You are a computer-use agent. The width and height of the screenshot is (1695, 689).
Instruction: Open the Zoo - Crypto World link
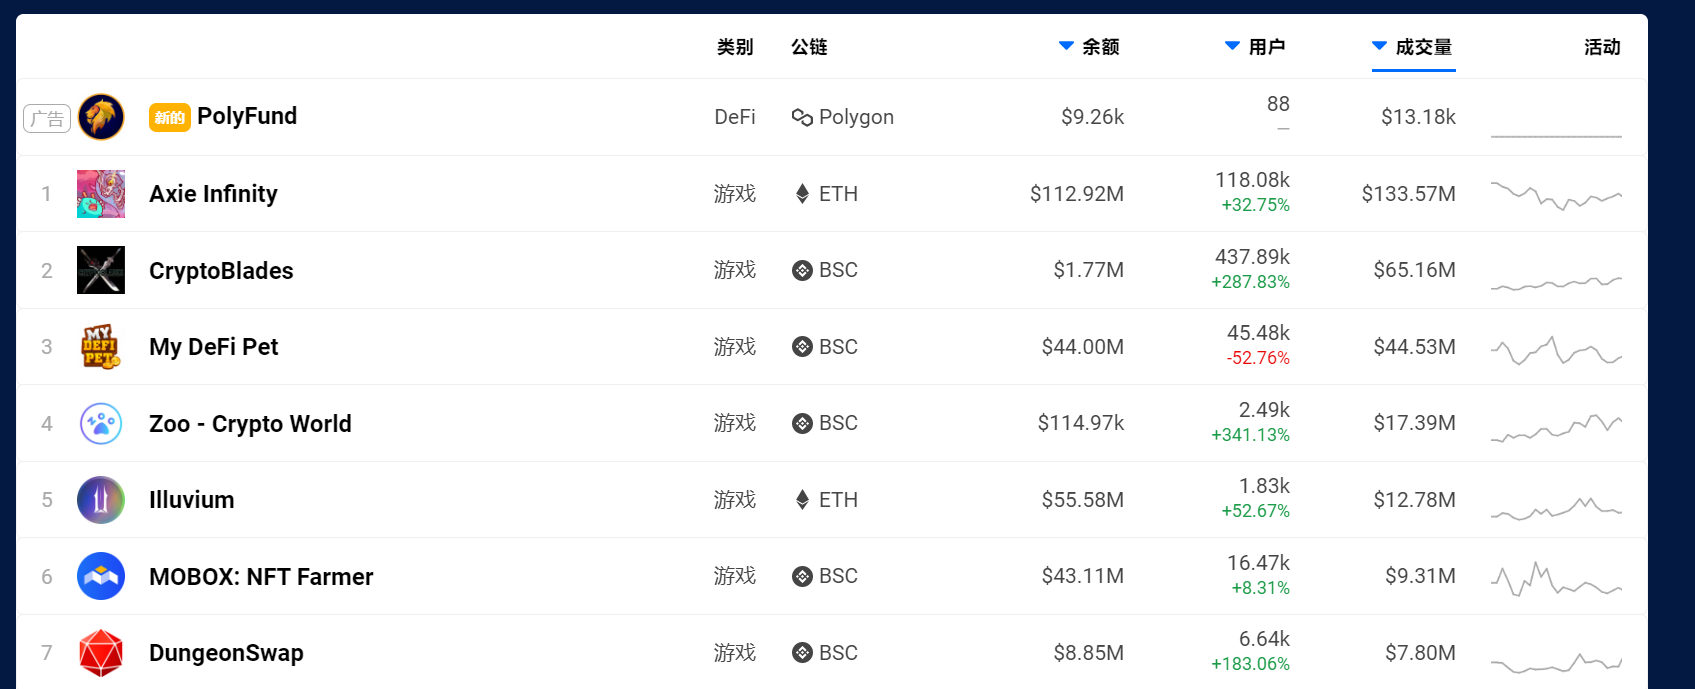250,424
